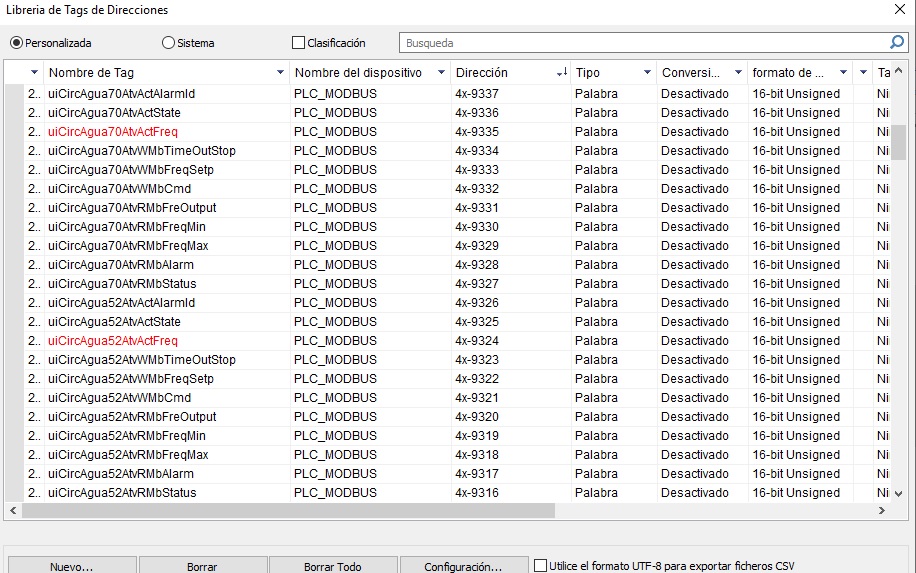Click in the Busqueda search field
916x573 pixels.
click(640, 43)
